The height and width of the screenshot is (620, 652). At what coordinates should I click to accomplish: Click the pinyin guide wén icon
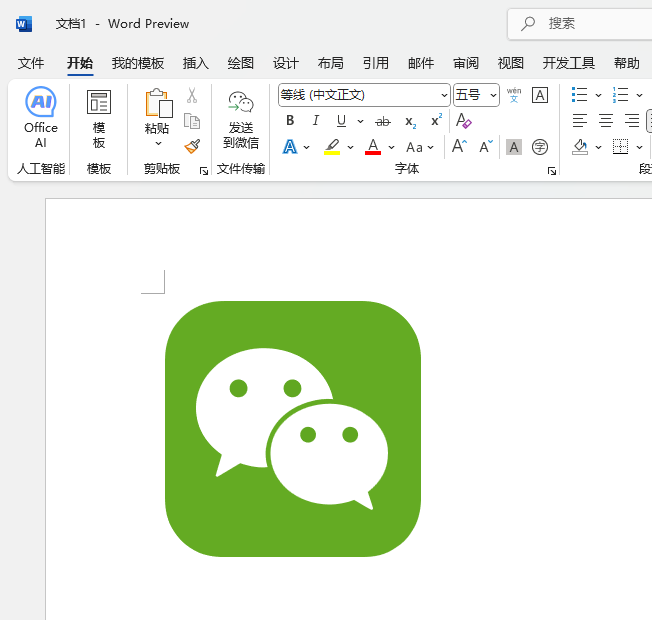click(x=514, y=95)
